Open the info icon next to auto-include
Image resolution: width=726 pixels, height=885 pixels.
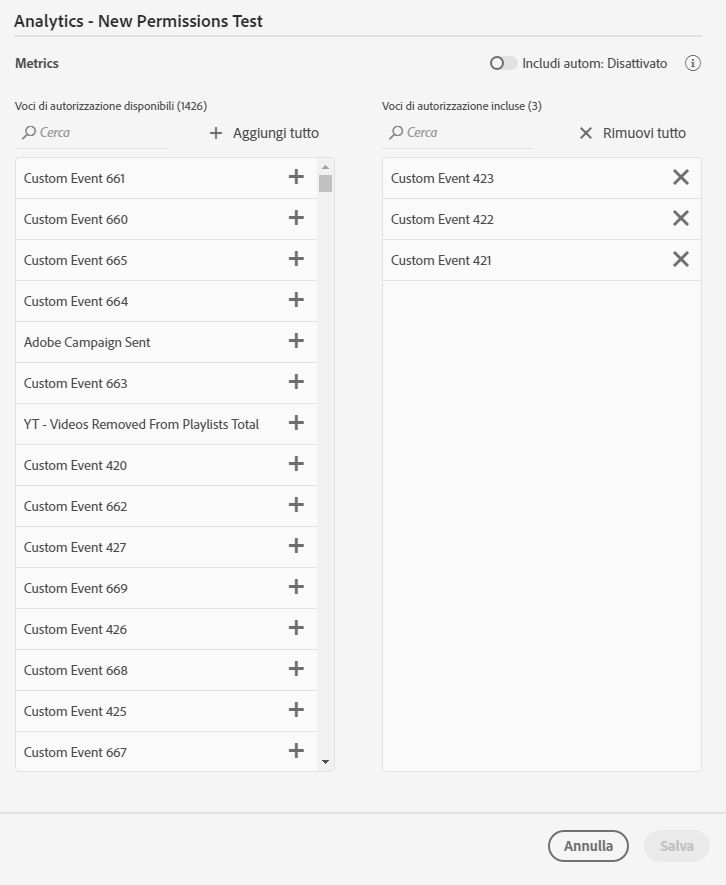[x=693, y=63]
